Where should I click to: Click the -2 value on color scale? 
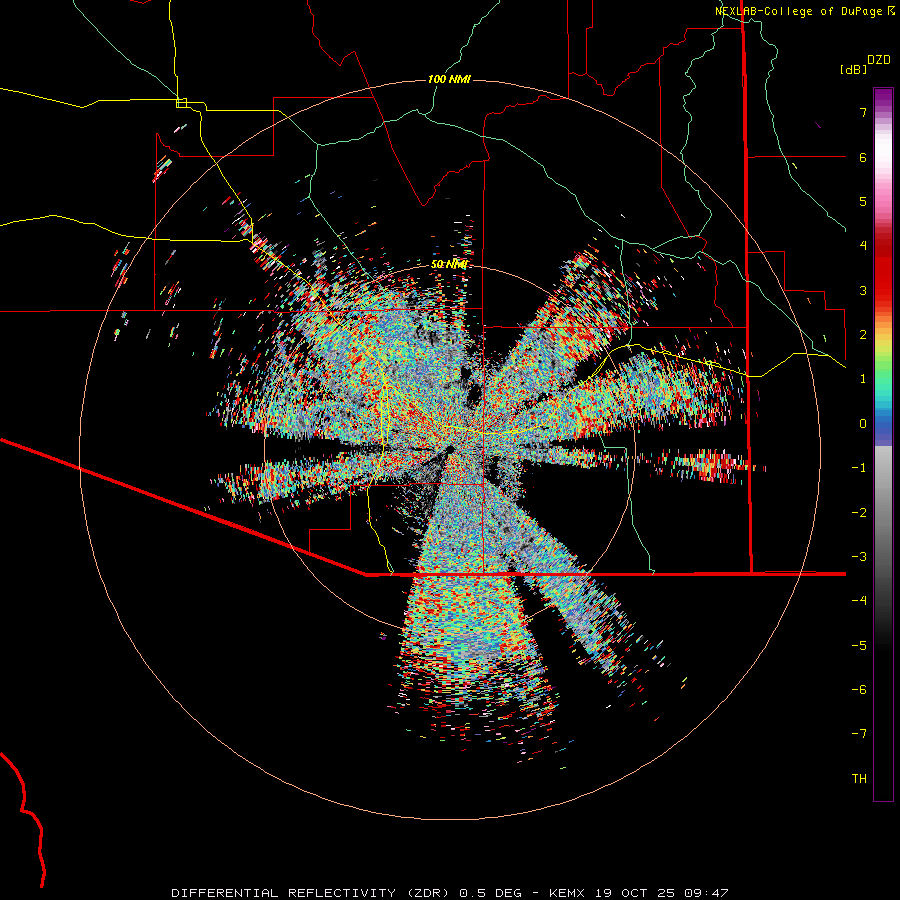click(x=859, y=513)
